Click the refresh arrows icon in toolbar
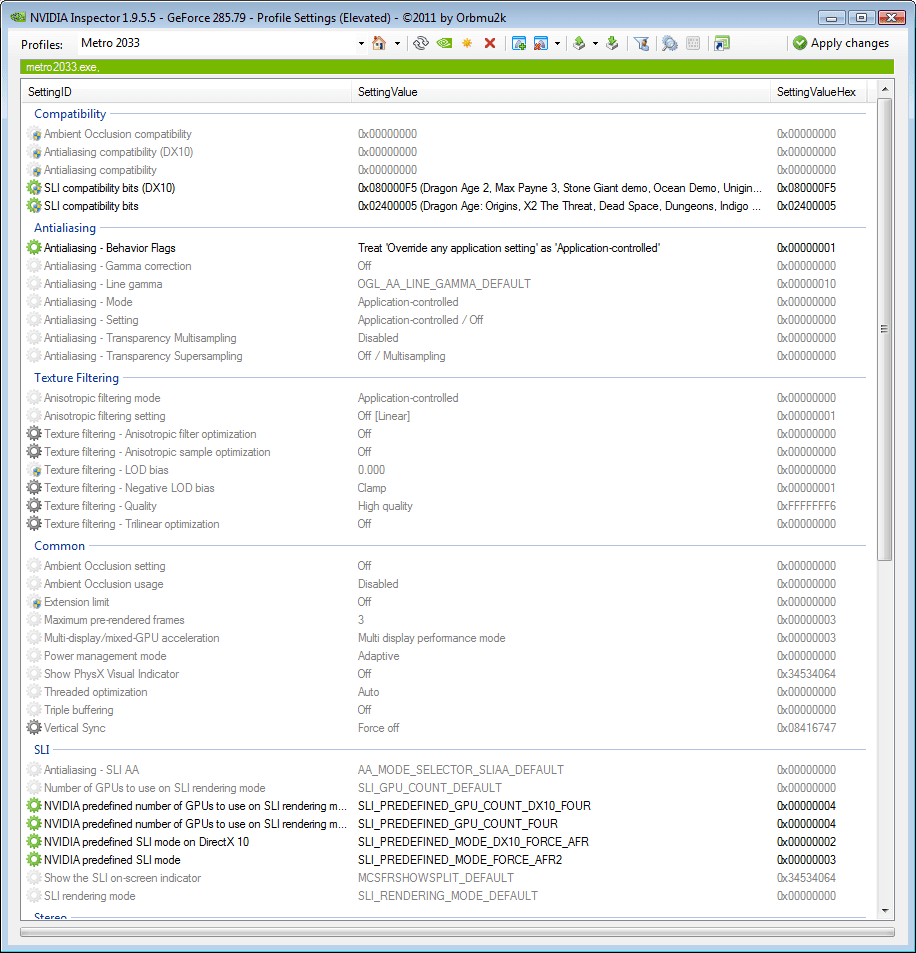This screenshot has height=953, width=916. (x=421, y=43)
